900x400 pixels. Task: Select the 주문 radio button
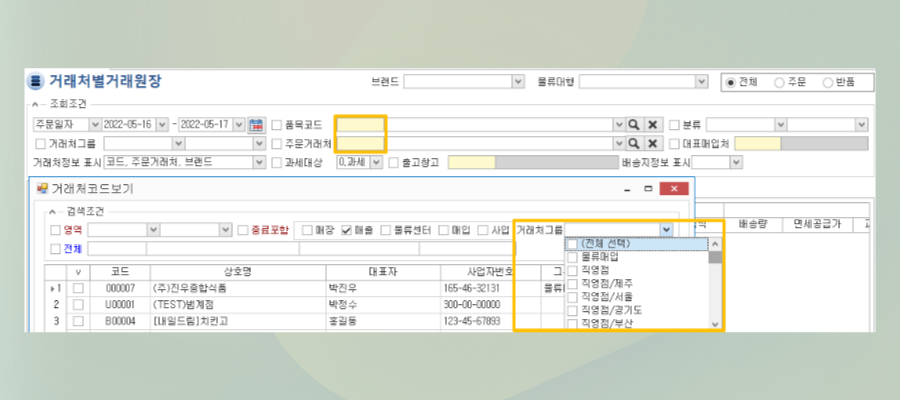click(x=779, y=82)
